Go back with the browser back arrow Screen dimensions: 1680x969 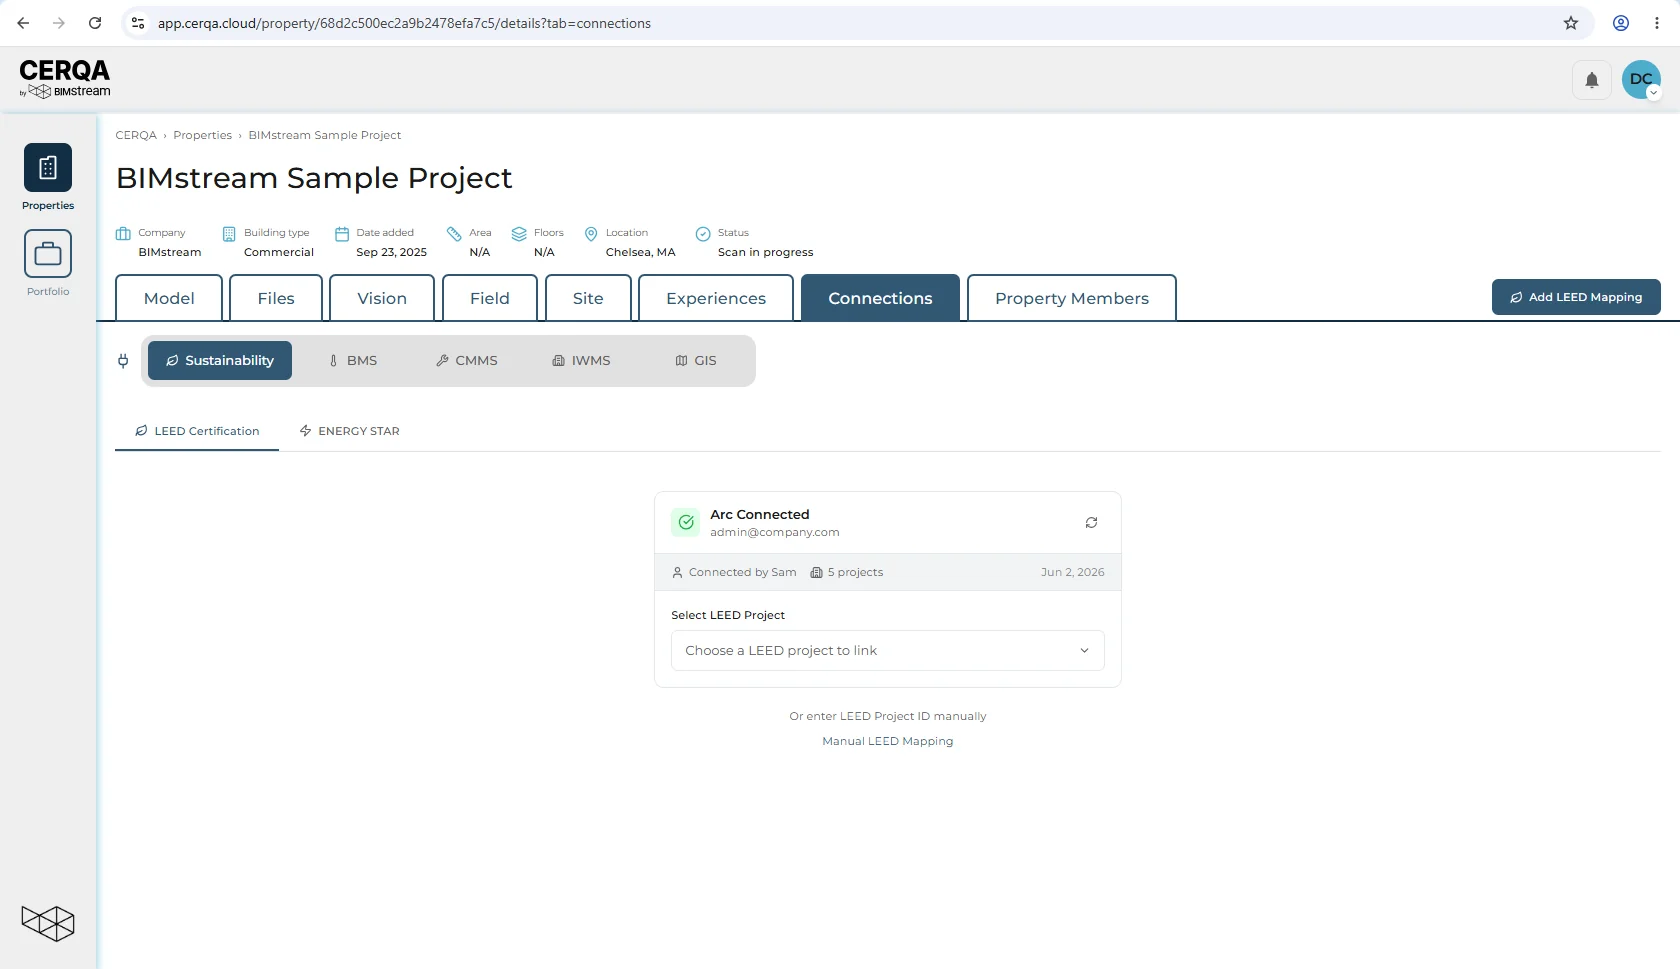[23, 23]
